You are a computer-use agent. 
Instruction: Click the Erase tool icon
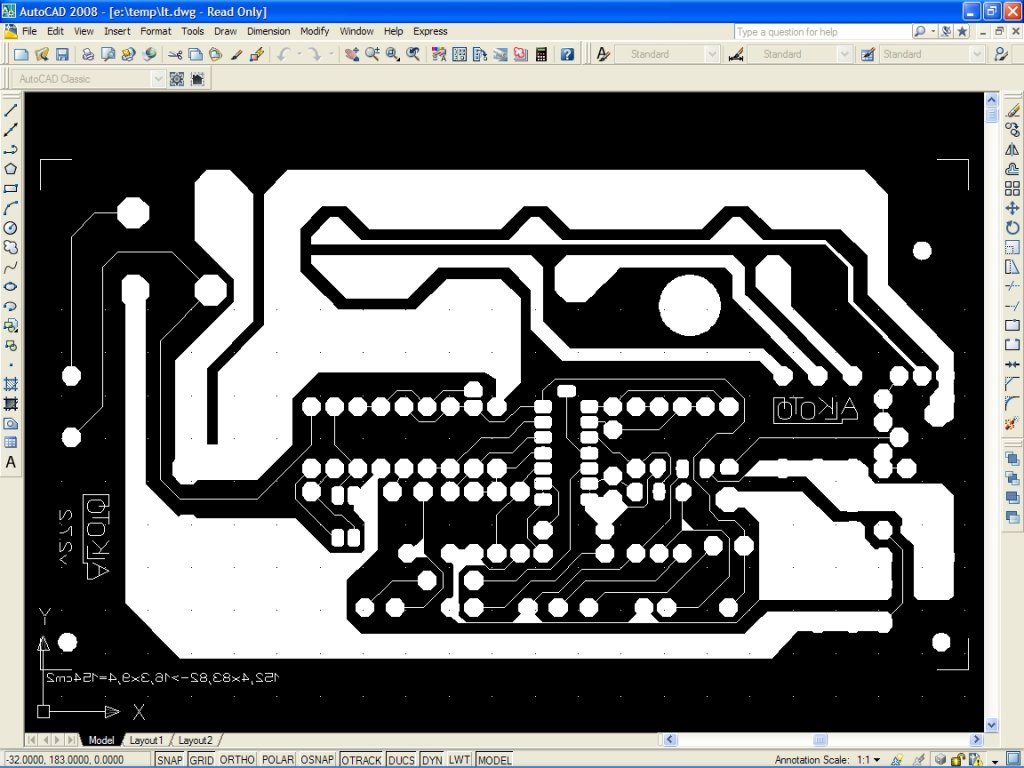tap(1012, 110)
